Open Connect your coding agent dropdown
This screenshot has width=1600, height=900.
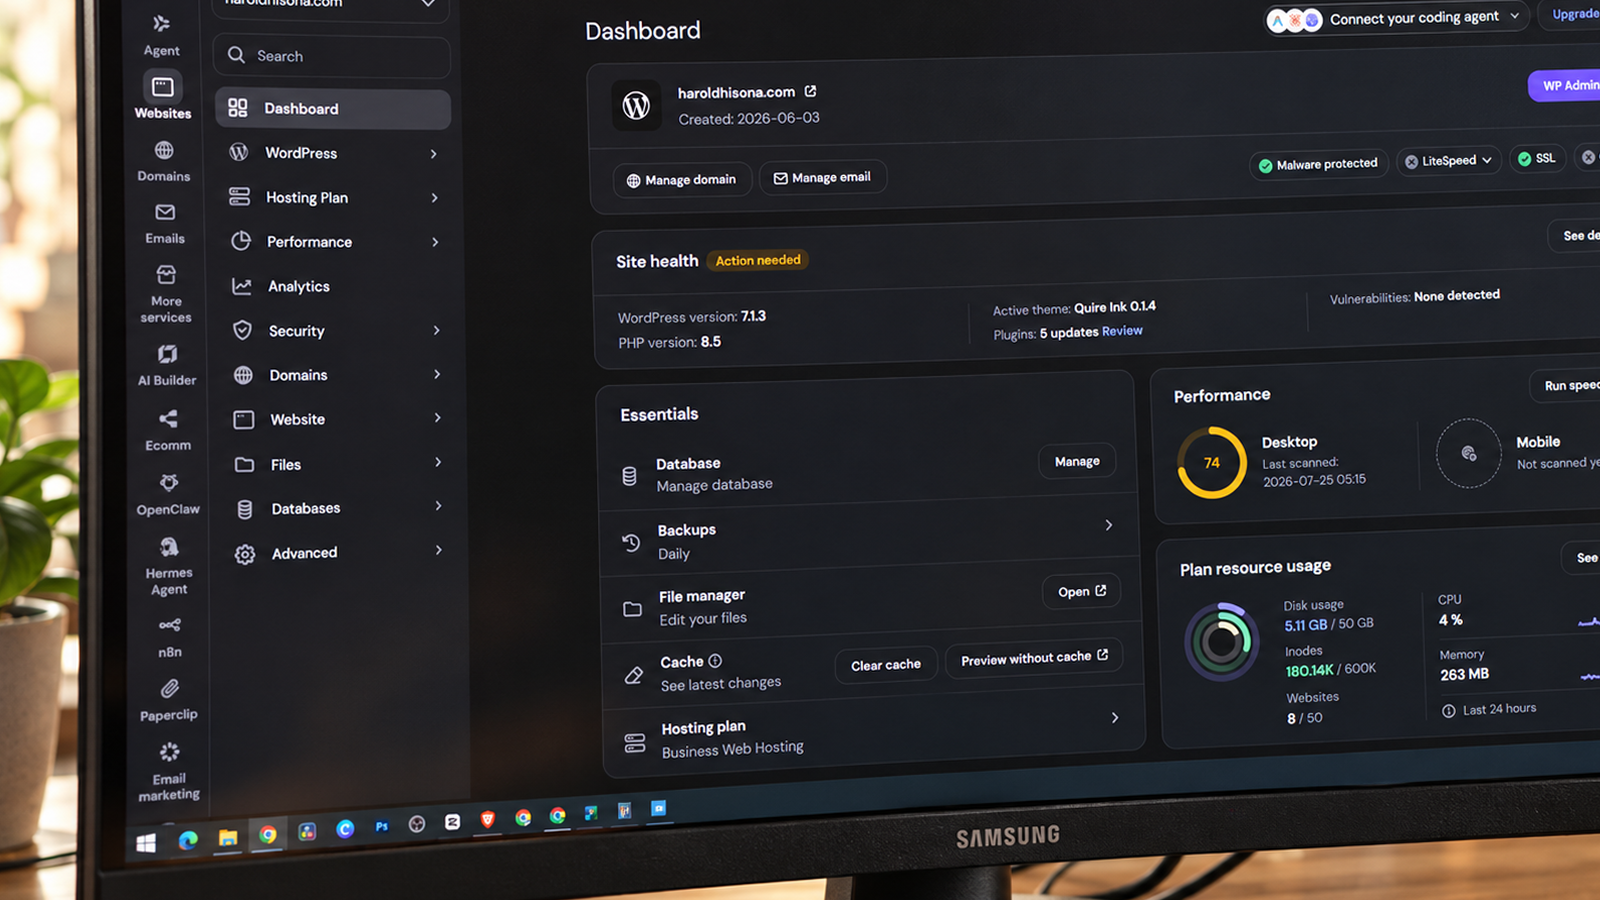pyautogui.click(x=1398, y=19)
